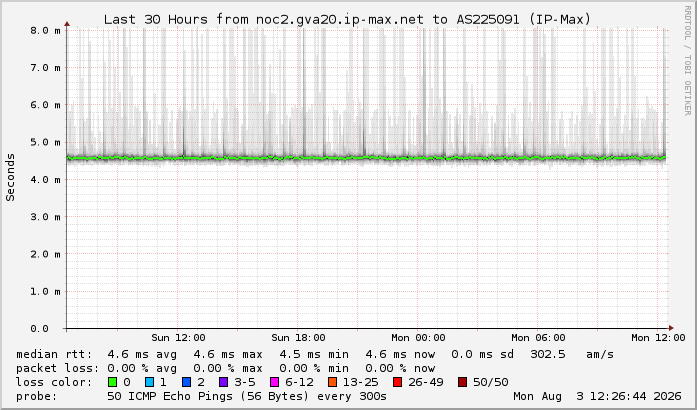Click the '5.0 m' y-axis value

pyautogui.click(x=45, y=142)
